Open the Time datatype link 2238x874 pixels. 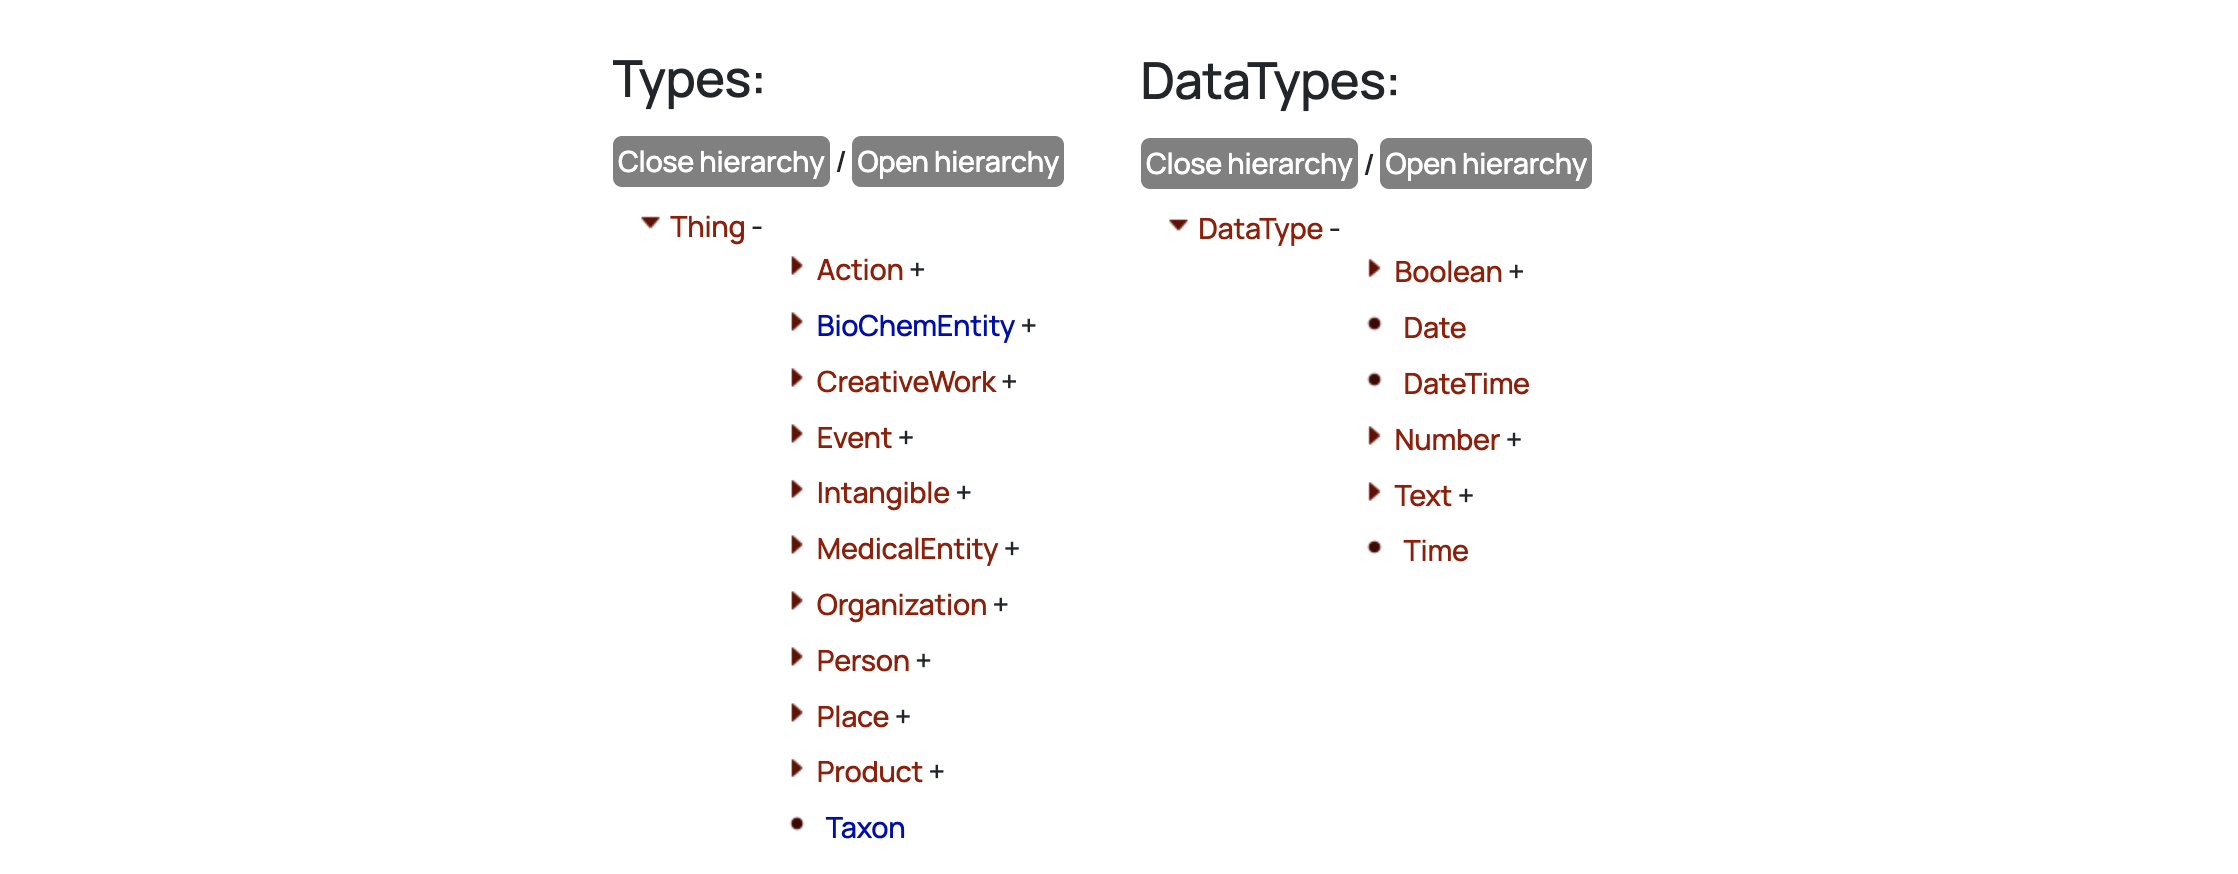click(1435, 551)
